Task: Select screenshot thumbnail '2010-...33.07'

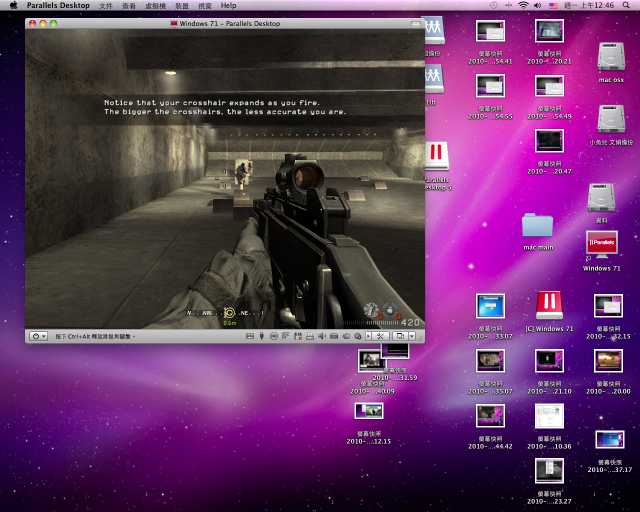Action: click(490, 306)
